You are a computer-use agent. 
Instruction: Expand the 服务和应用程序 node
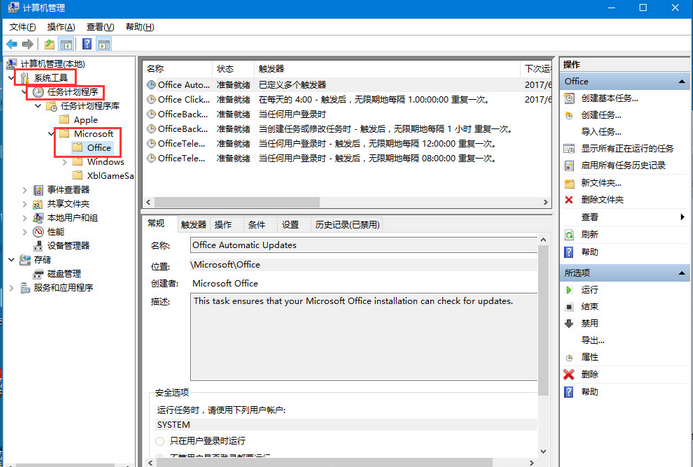(11, 288)
